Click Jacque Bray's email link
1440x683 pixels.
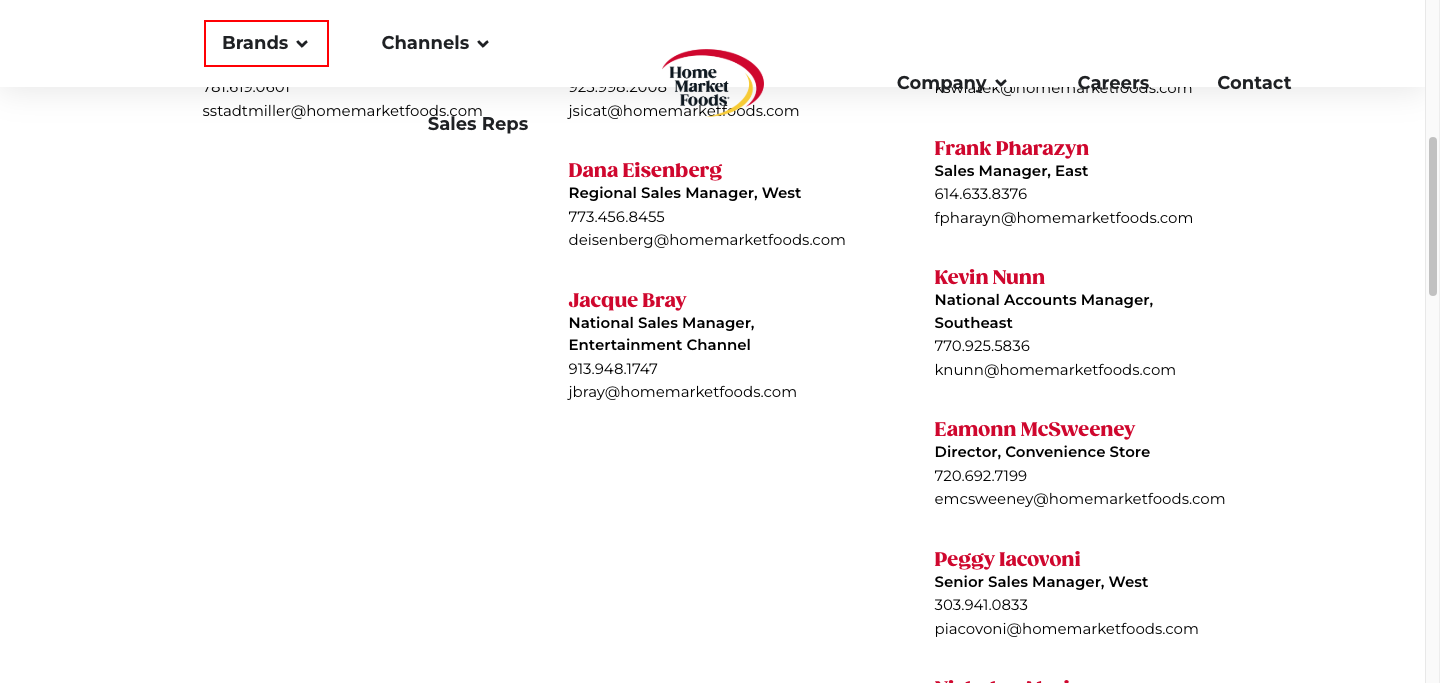682,392
